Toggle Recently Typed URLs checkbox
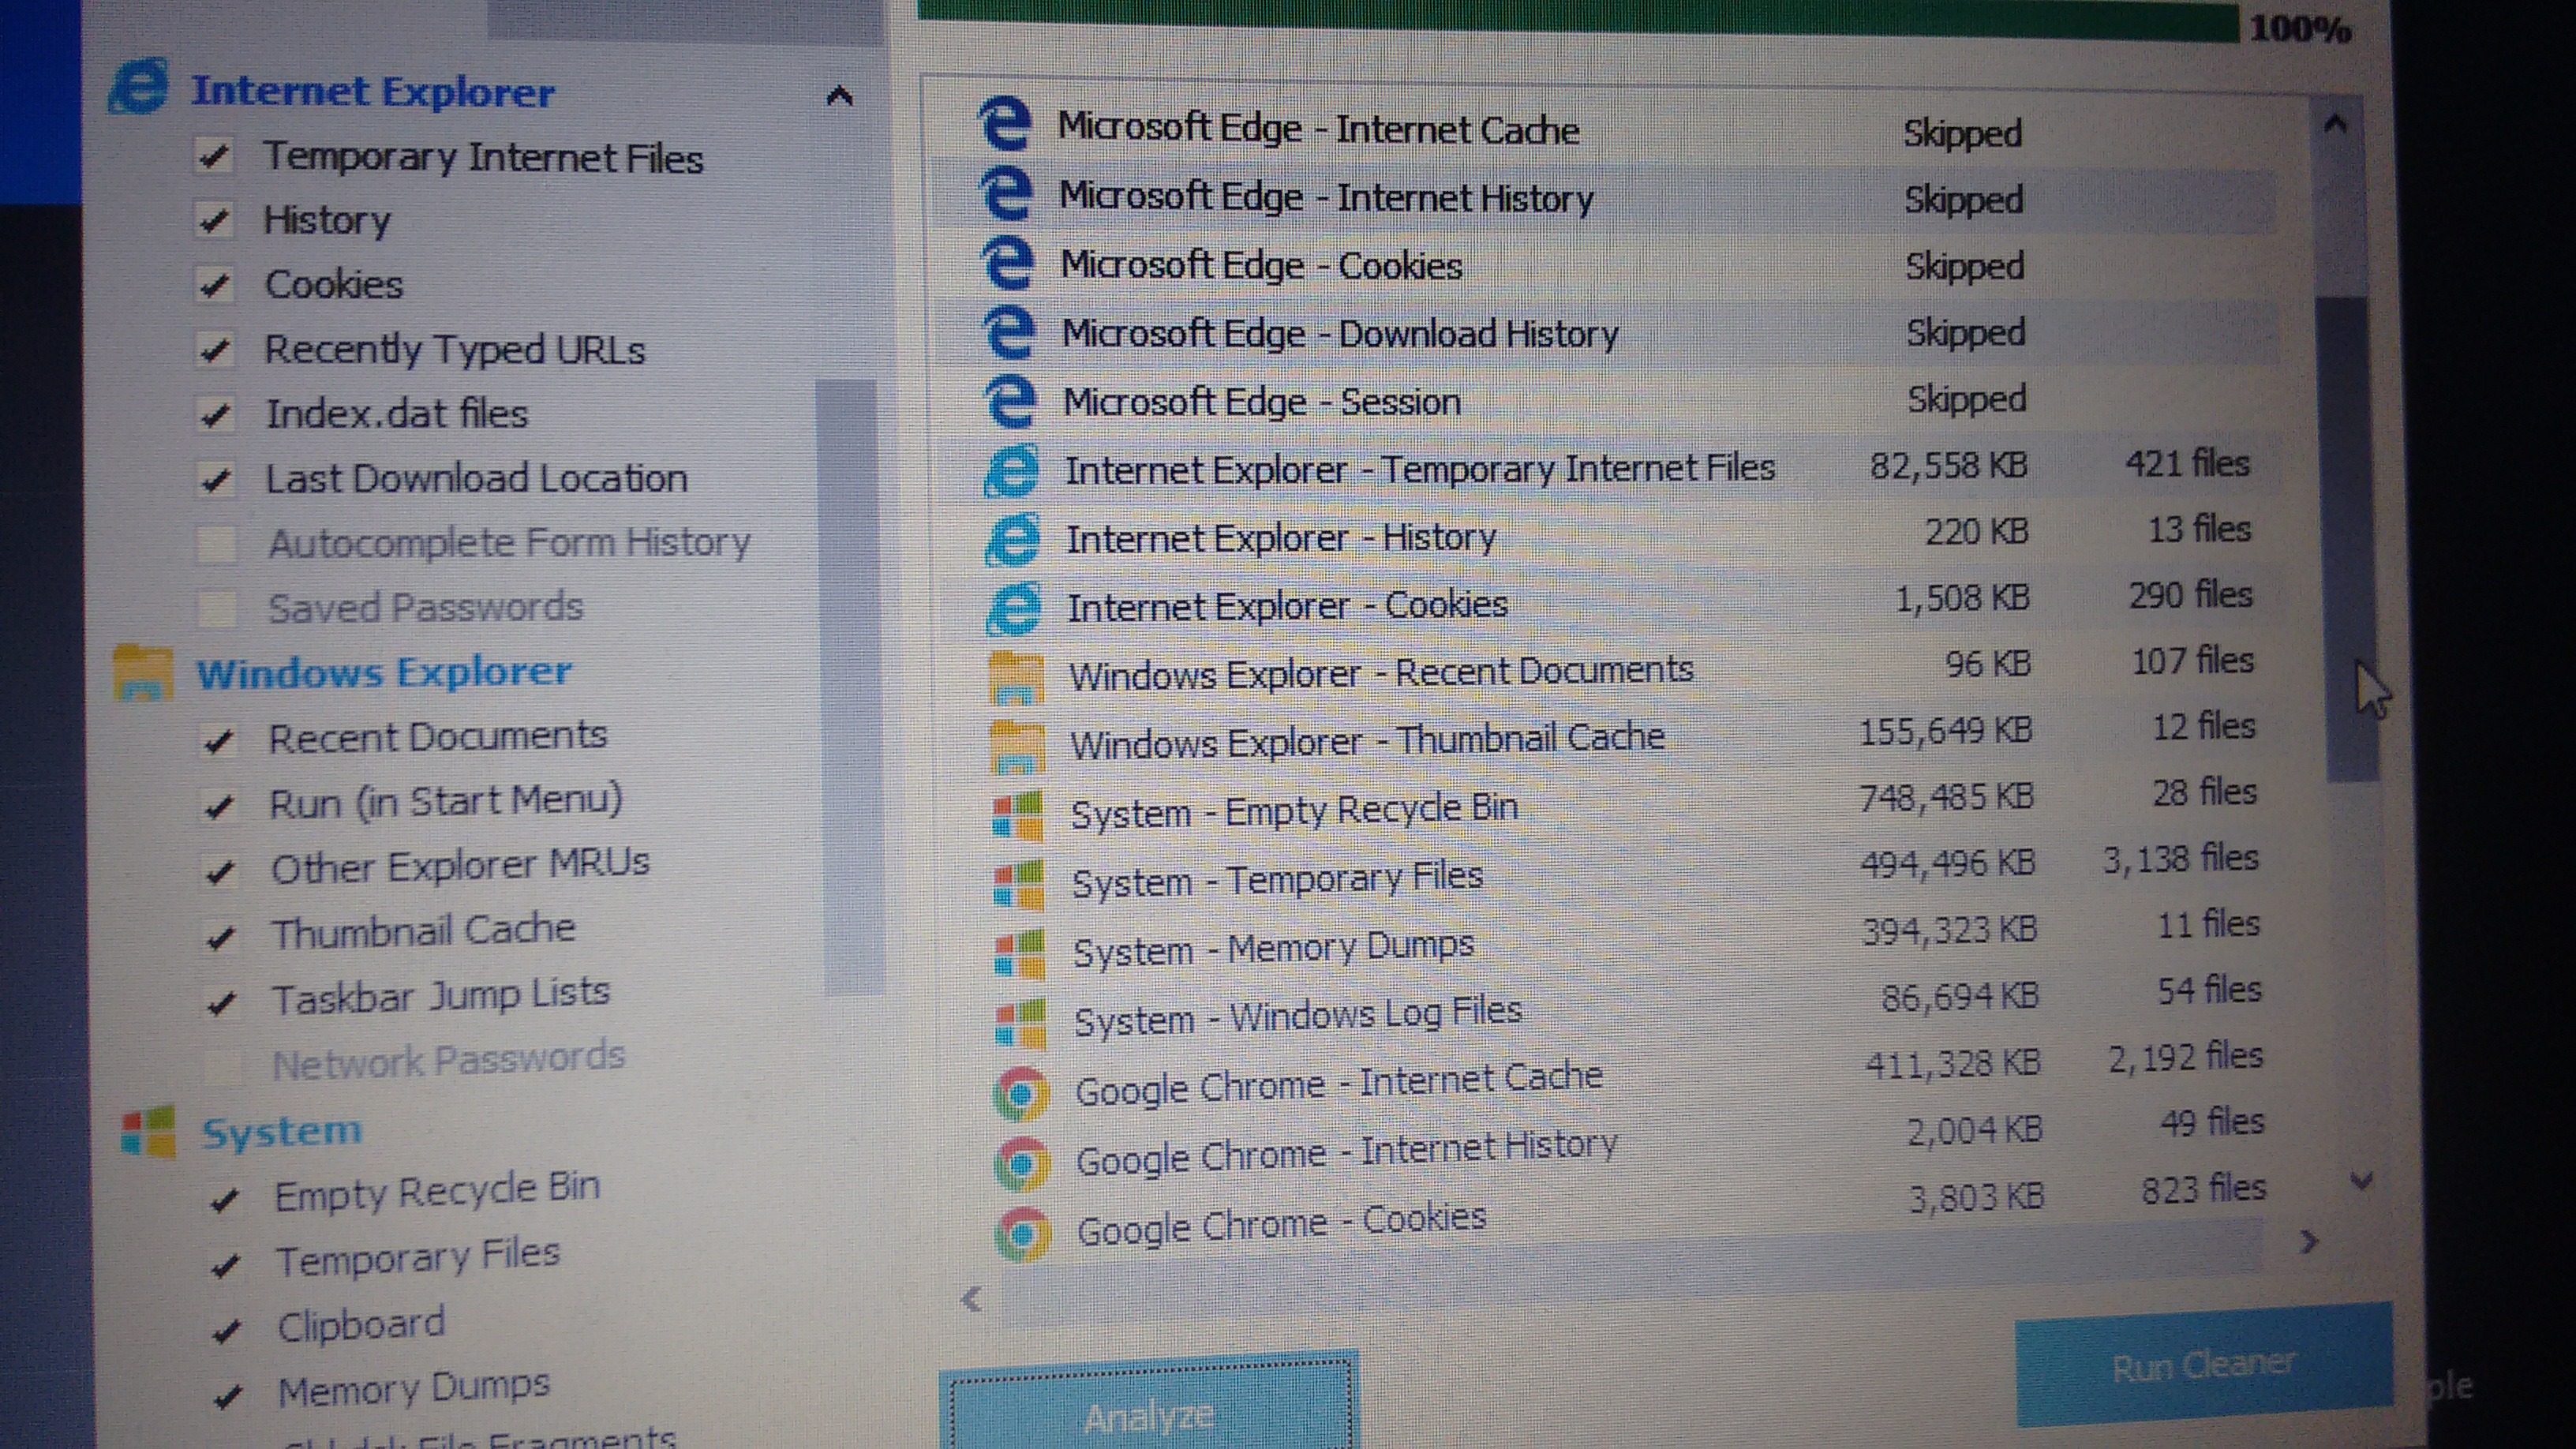Image resolution: width=2576 pixels, height=1449 pixels. [215, 351]
